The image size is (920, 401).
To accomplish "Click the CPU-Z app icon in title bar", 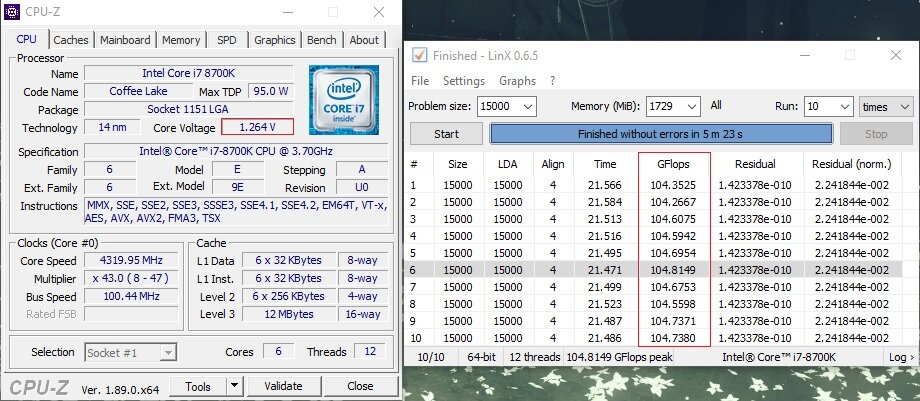I will pyautogui.click(x=12, y=12).
